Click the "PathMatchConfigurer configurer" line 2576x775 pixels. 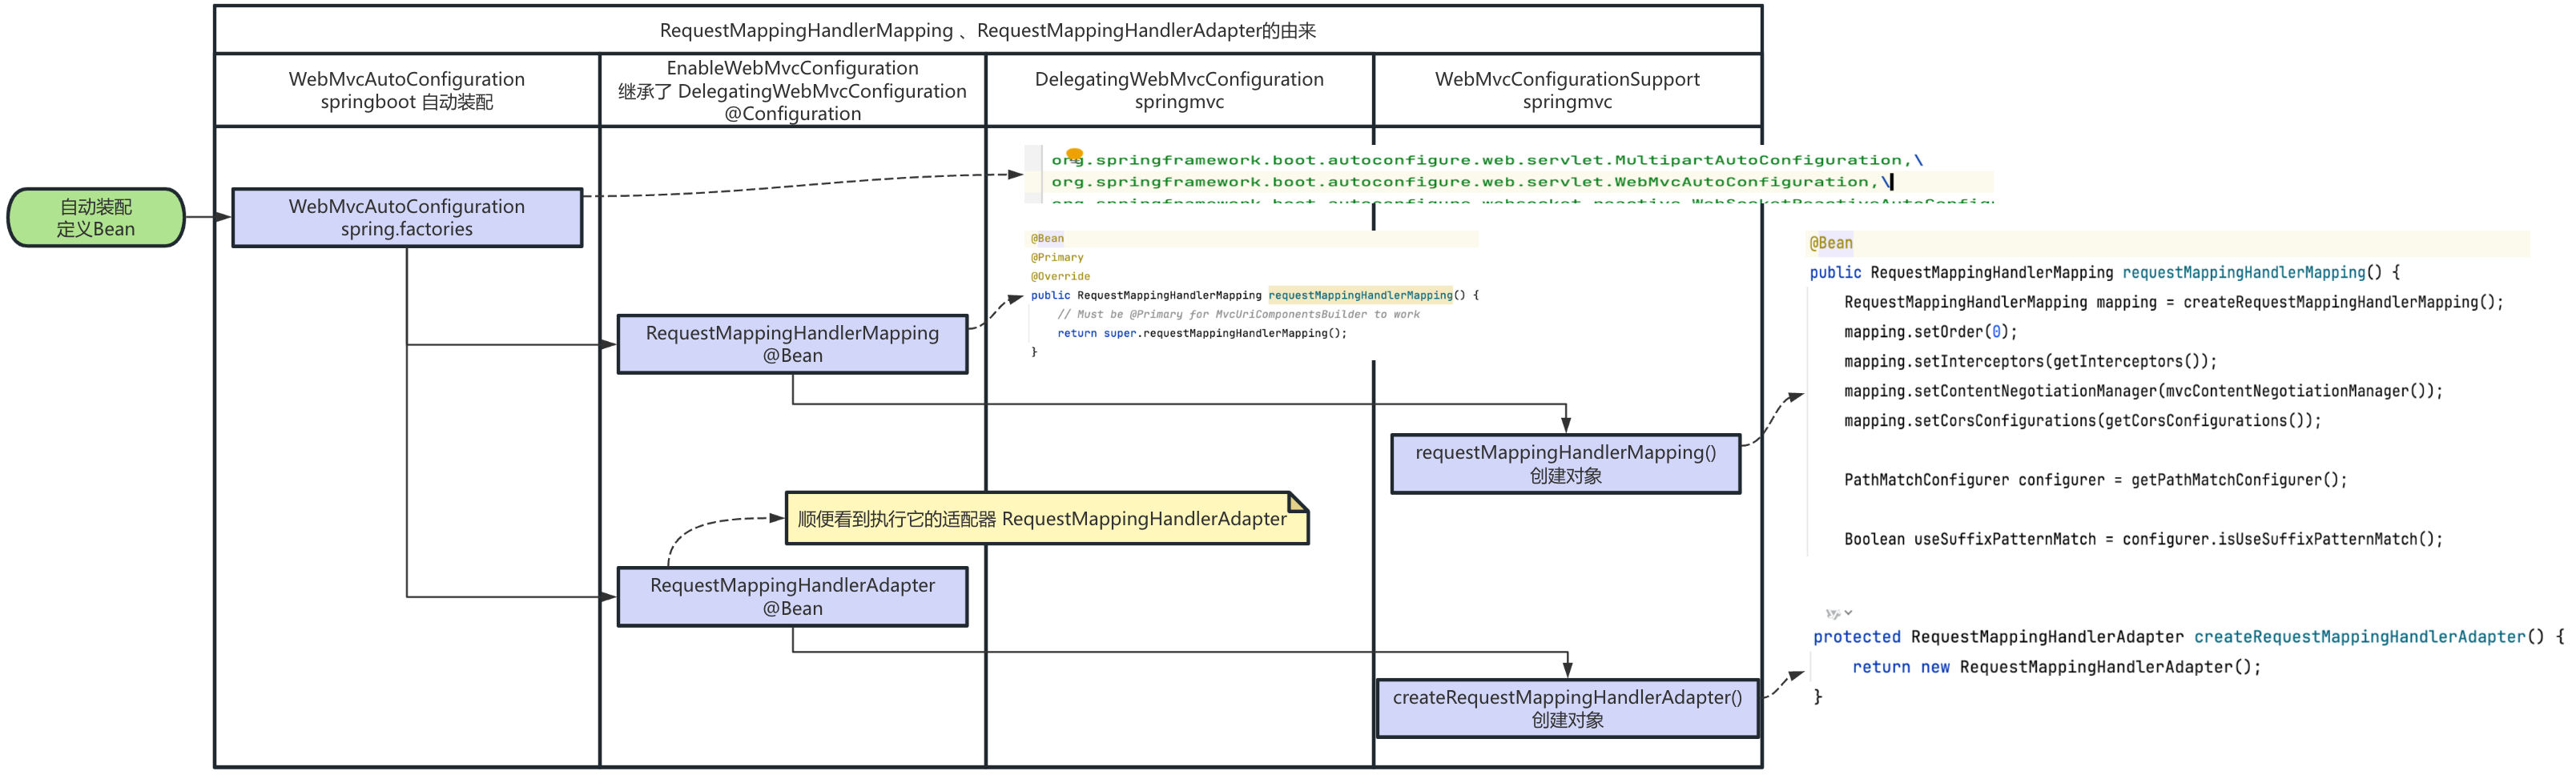click(x=2095, y=480)
